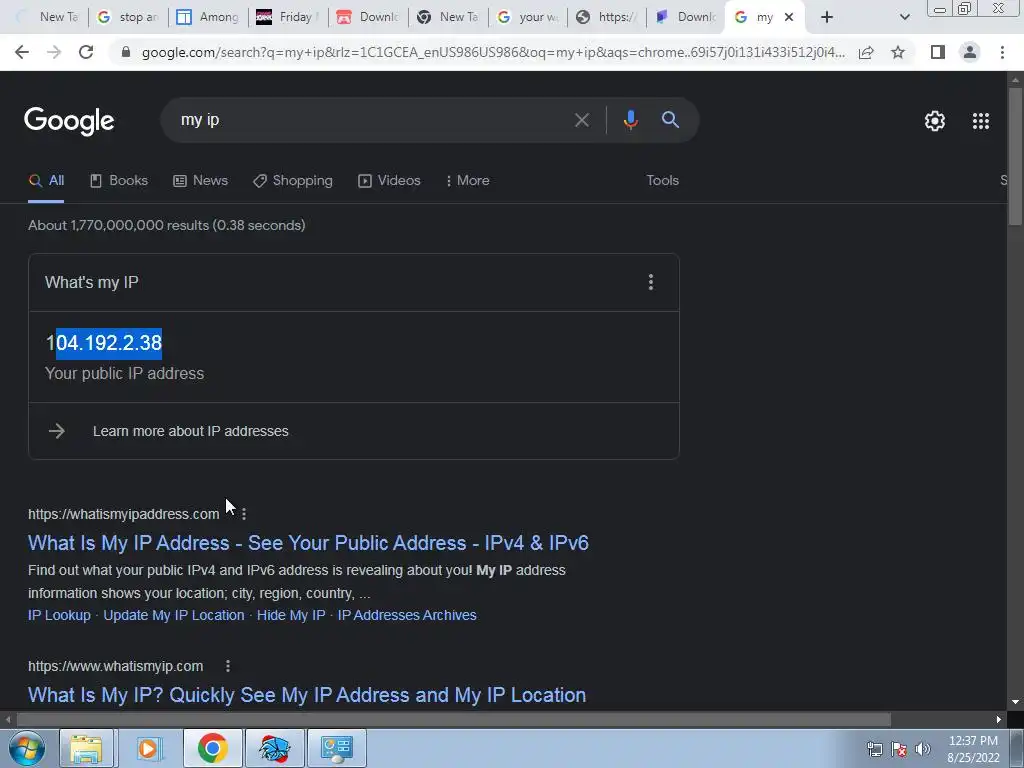Open the IP Lookup sitelink
Image resolution: width=1024 pixels, height=768 pixels.
(59, 615)
